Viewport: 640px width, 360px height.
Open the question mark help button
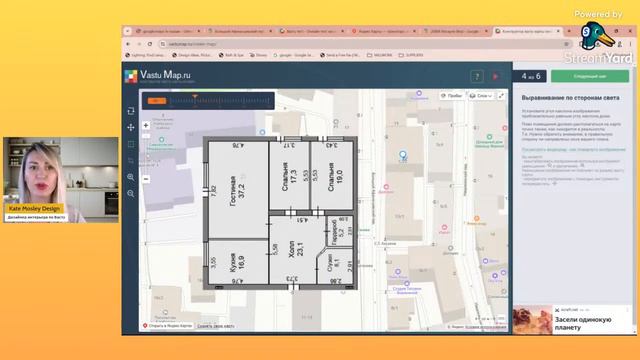coord(477,76)
